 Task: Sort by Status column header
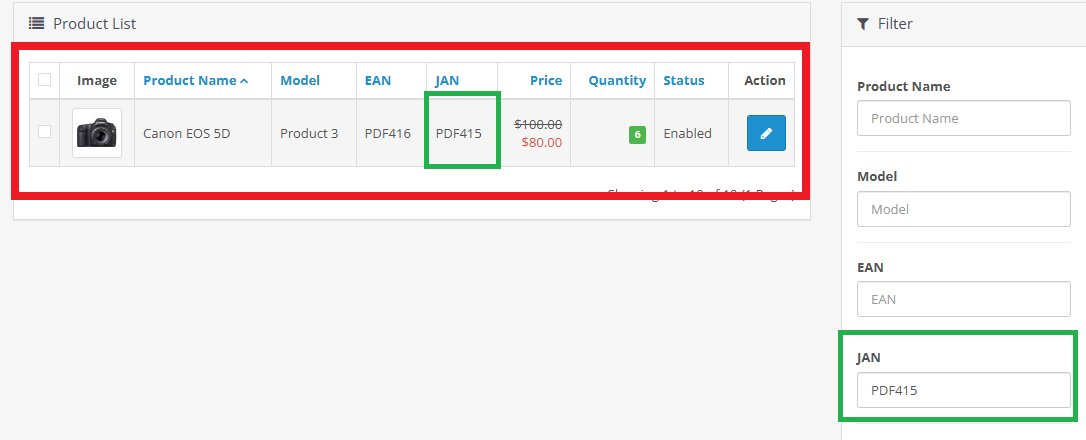click(684, 81)
